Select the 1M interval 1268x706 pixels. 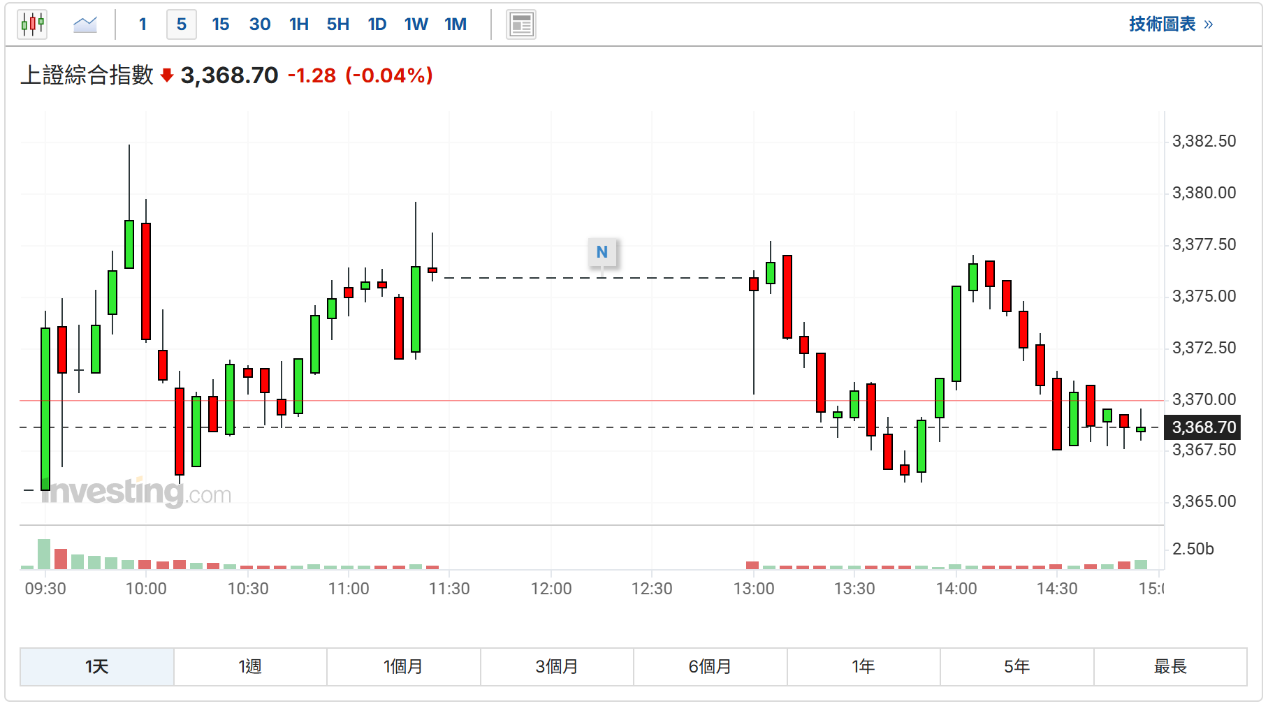pyautogui.click(x=456, y=24)
